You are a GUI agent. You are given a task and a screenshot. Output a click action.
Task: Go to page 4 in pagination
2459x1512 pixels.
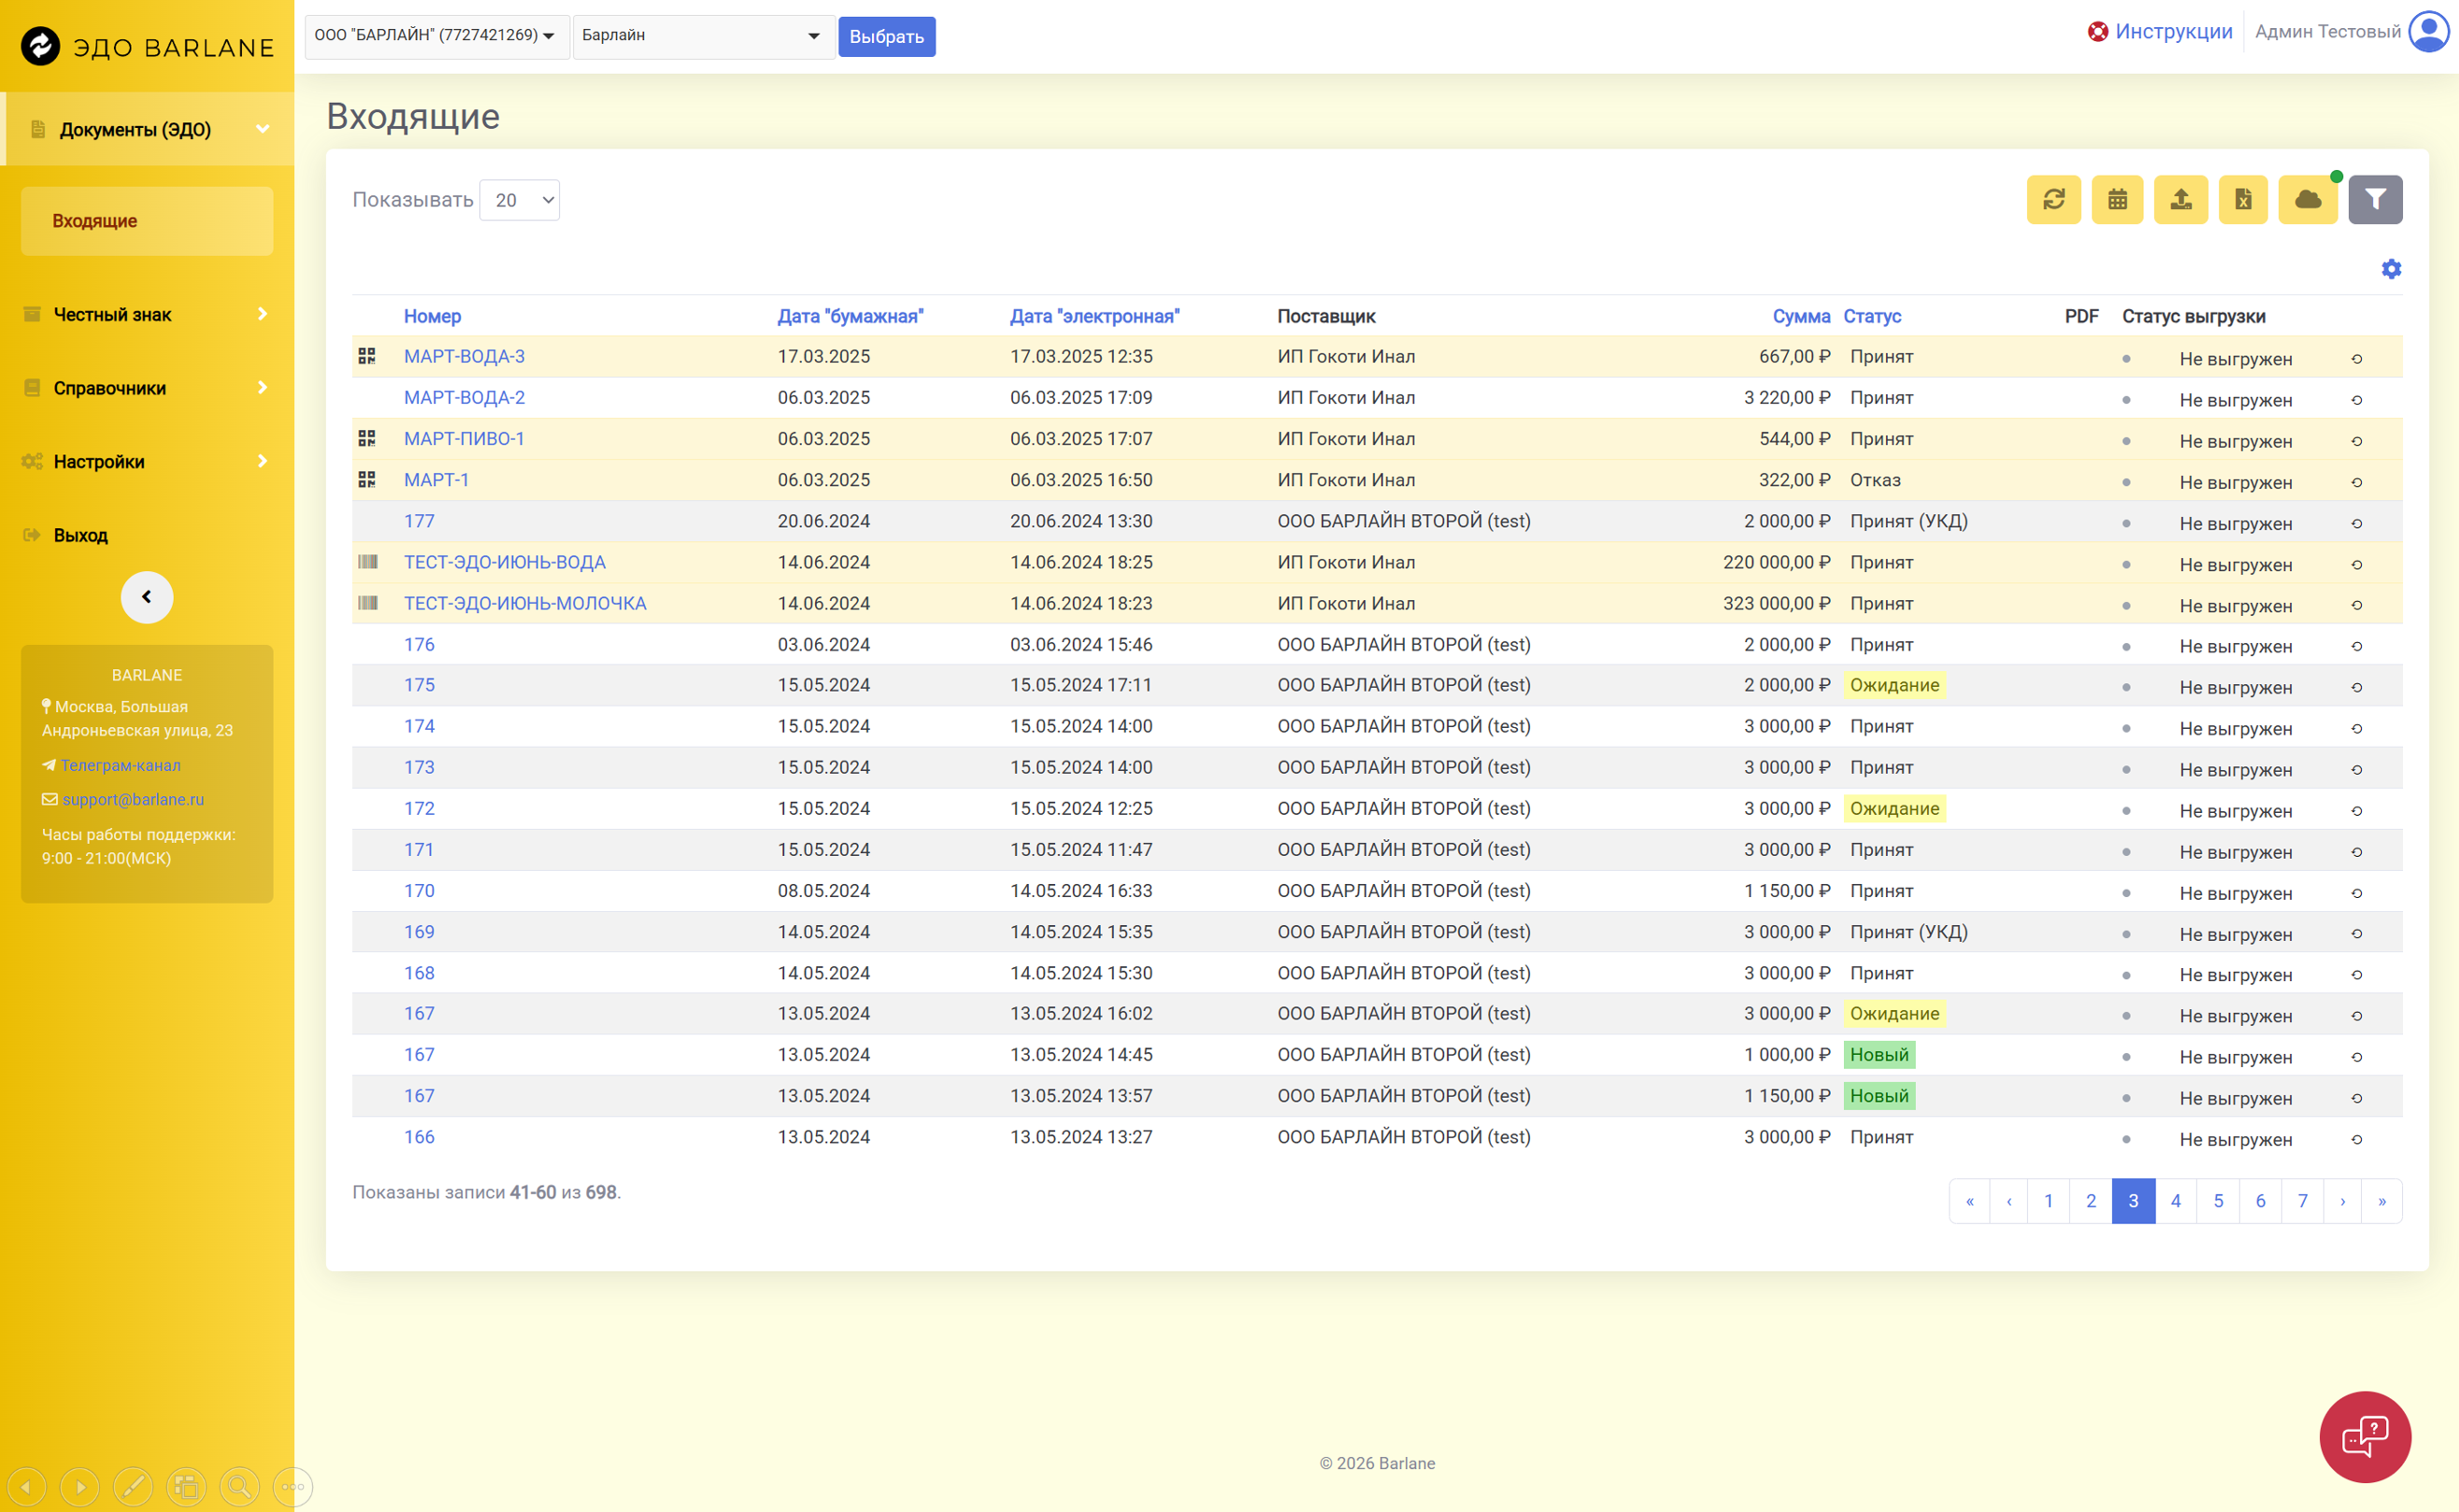click(2175, 1201)
